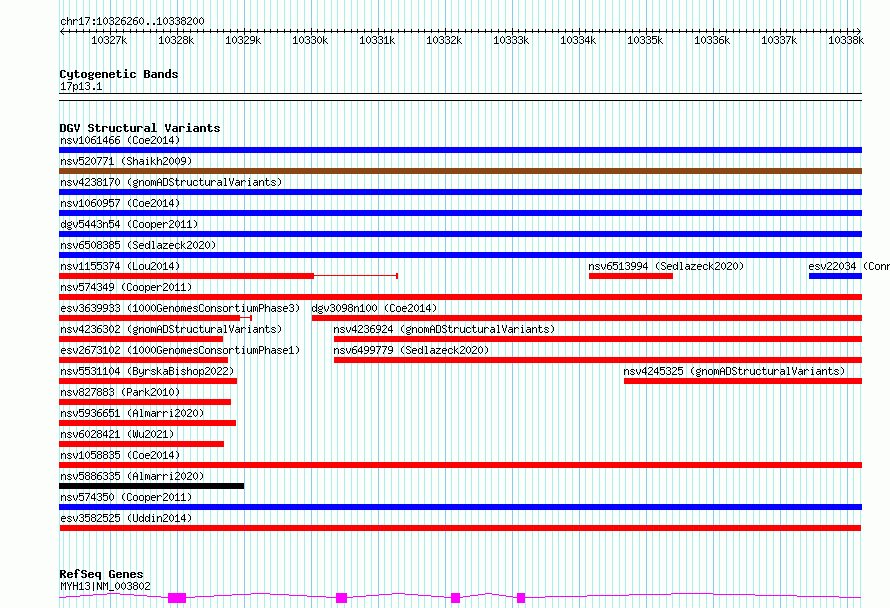Click the 10335k ruler position label
890x608 pixels.
pos(645,40)
